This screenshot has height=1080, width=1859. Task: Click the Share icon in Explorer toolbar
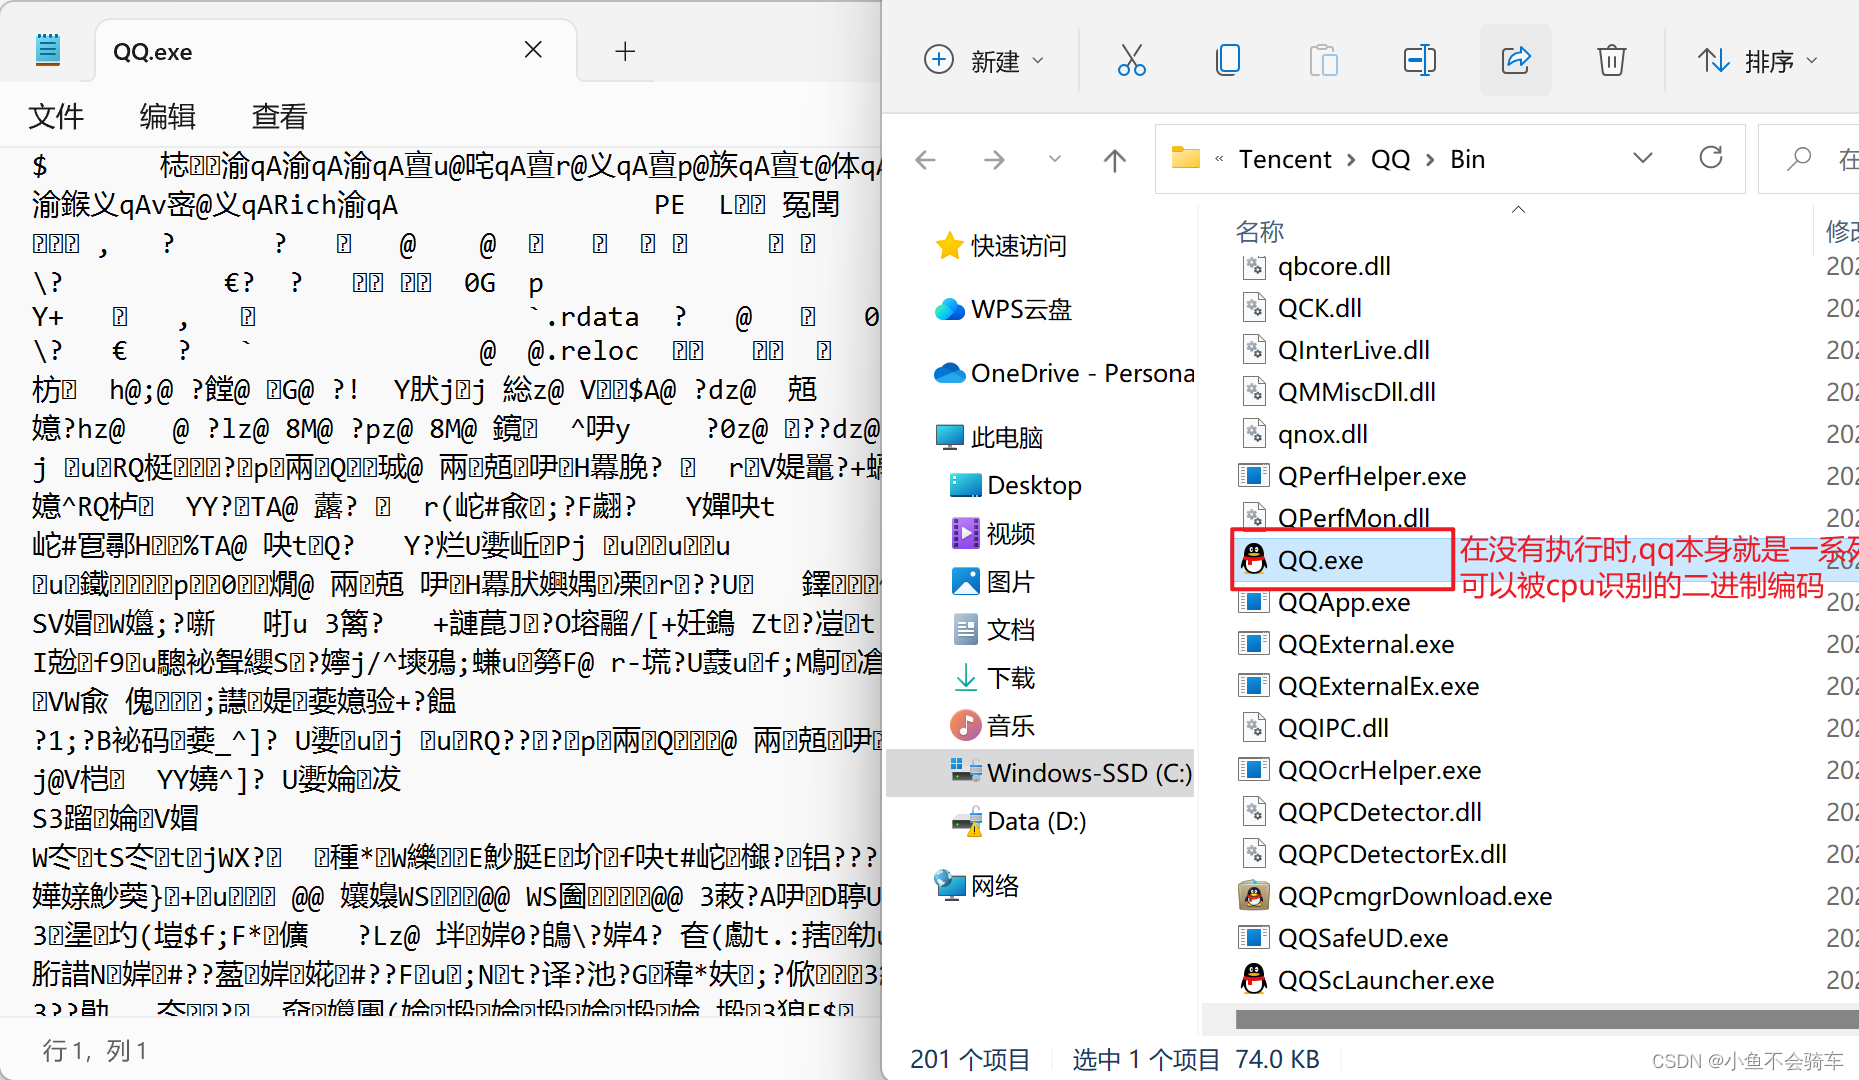click(x=1515, y=61)
